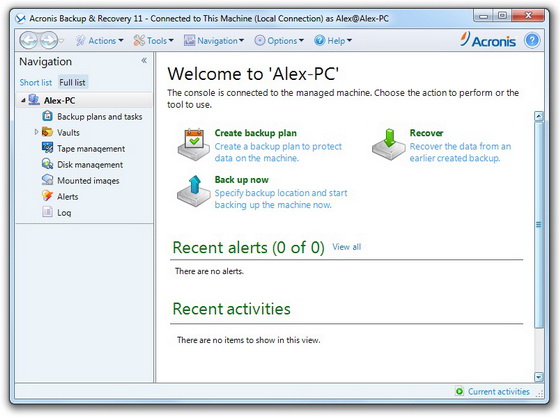Open Log in navigation tree

click(64, 213)
